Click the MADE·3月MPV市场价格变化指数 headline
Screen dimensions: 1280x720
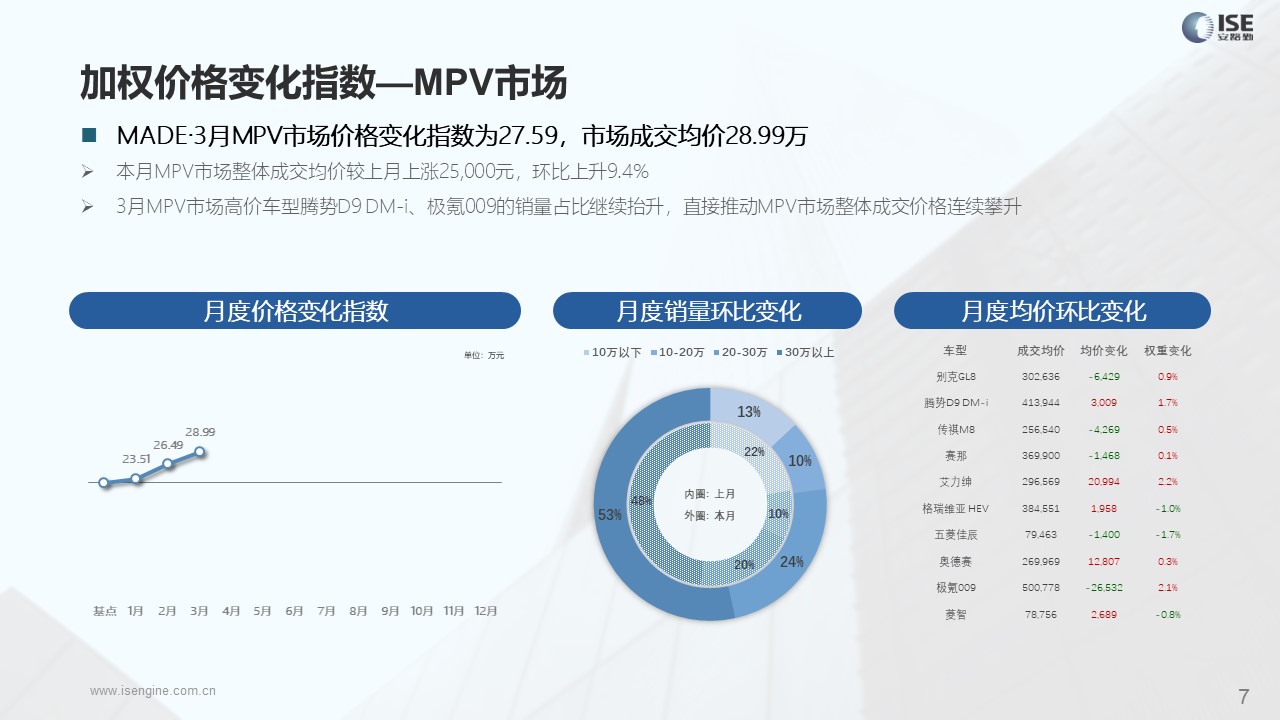click(462, 135)
